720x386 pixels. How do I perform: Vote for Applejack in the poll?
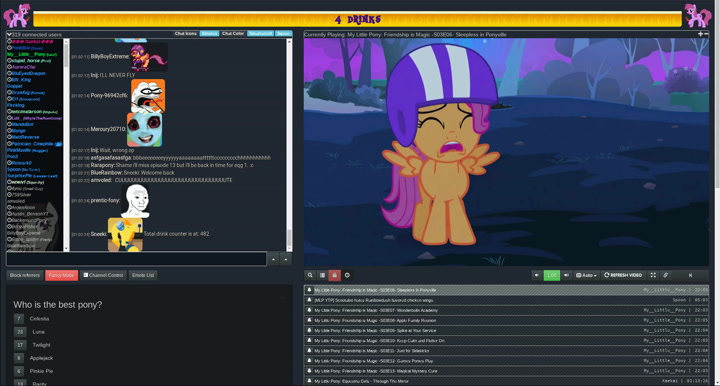coord(19,358)
